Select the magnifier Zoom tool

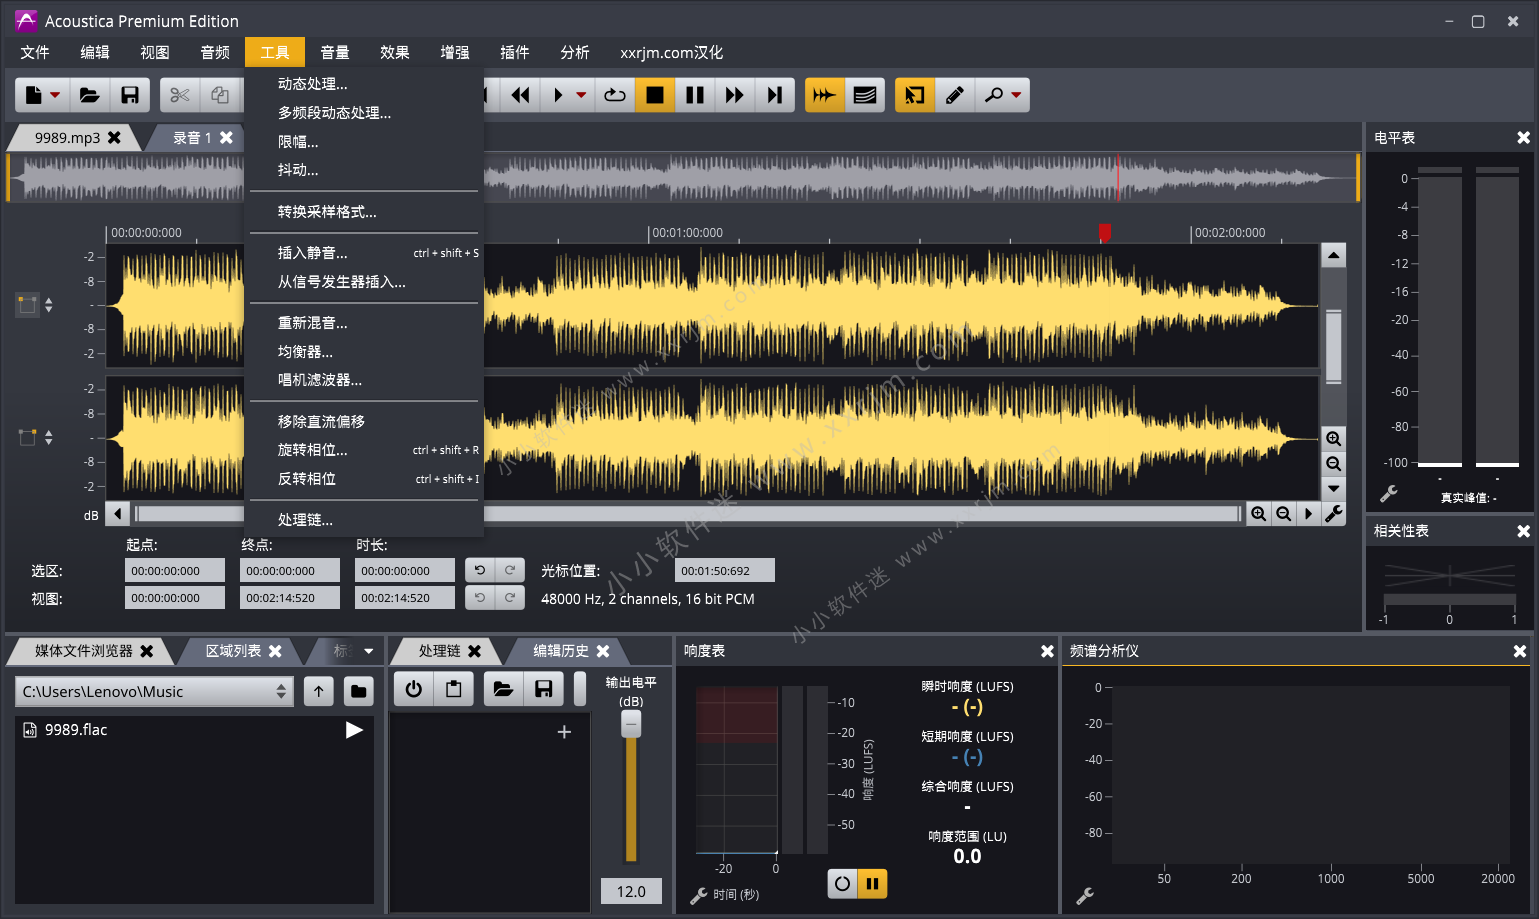[994, 95]
